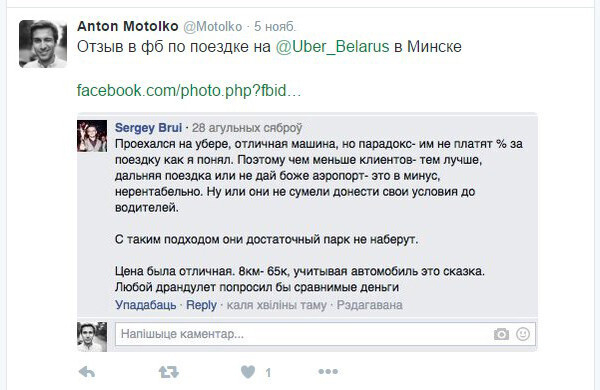Open the smiley emoji picker icon

523,334
